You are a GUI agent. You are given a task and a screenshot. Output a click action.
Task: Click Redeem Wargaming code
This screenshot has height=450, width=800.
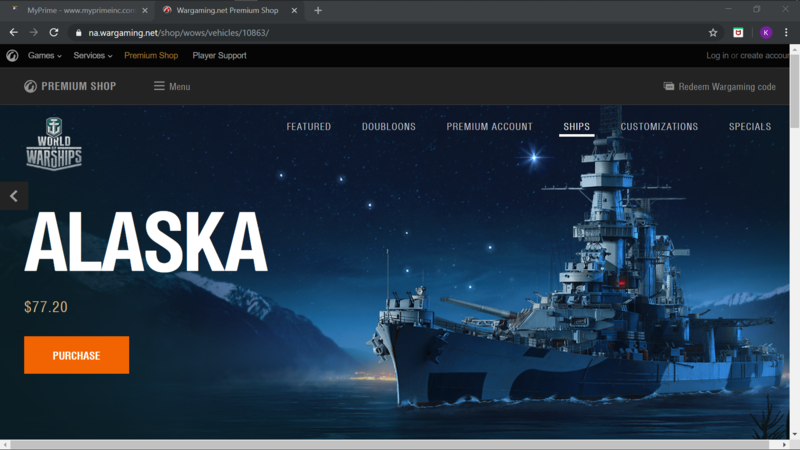coord(720,86)
